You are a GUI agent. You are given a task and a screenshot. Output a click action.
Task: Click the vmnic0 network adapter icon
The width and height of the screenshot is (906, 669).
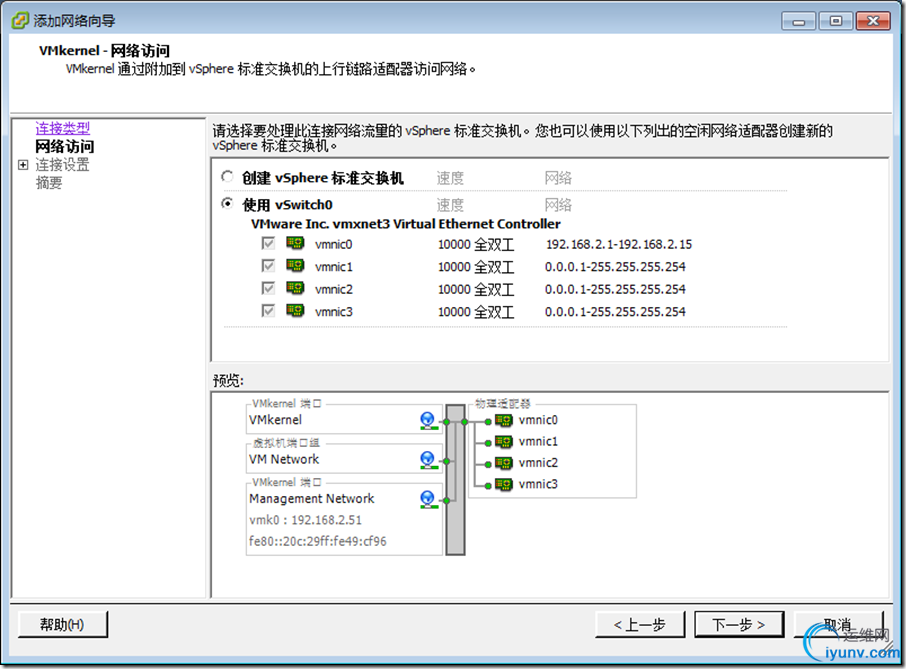(x=295, y=243)
